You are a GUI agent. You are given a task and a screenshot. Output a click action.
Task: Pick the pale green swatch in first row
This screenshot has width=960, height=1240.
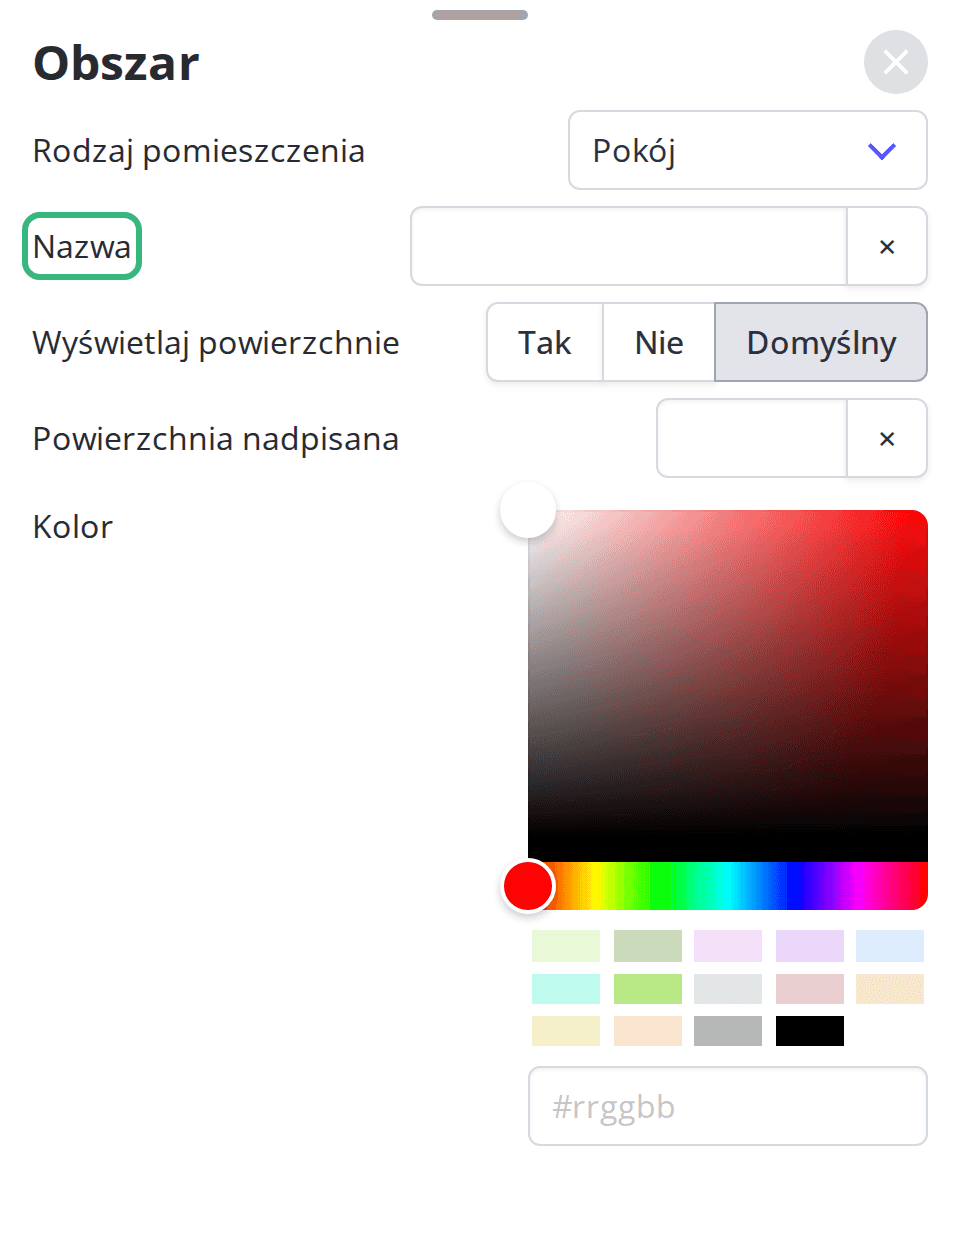[566, 946]
